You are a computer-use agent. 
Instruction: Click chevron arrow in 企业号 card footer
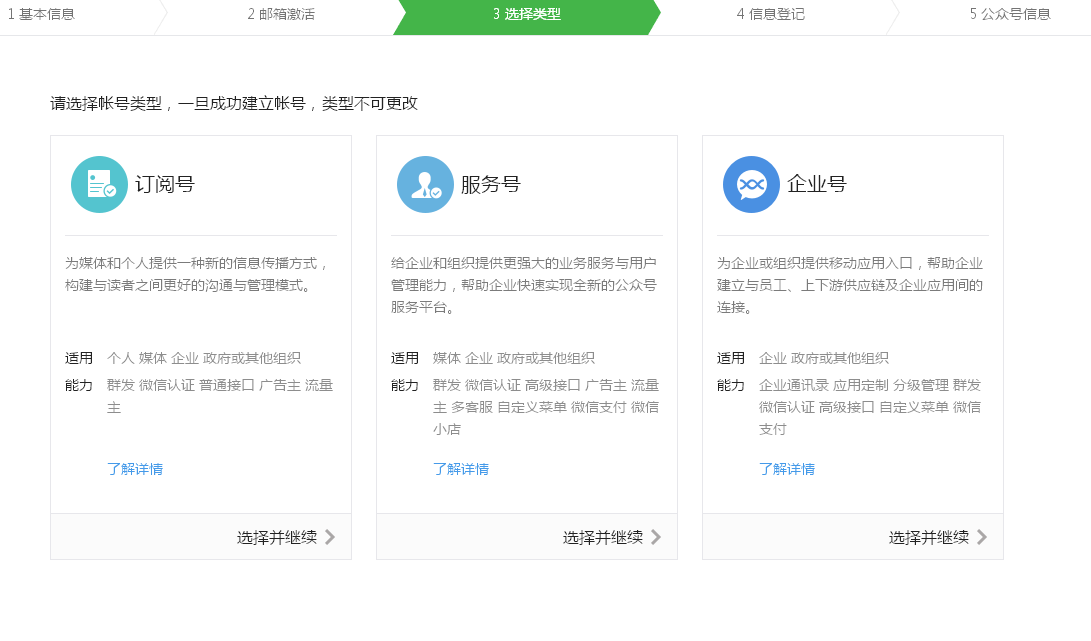982,537
